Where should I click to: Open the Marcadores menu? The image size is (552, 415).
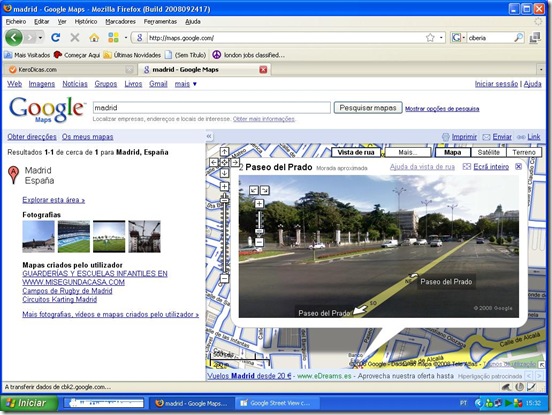click(x=120, y=21)
